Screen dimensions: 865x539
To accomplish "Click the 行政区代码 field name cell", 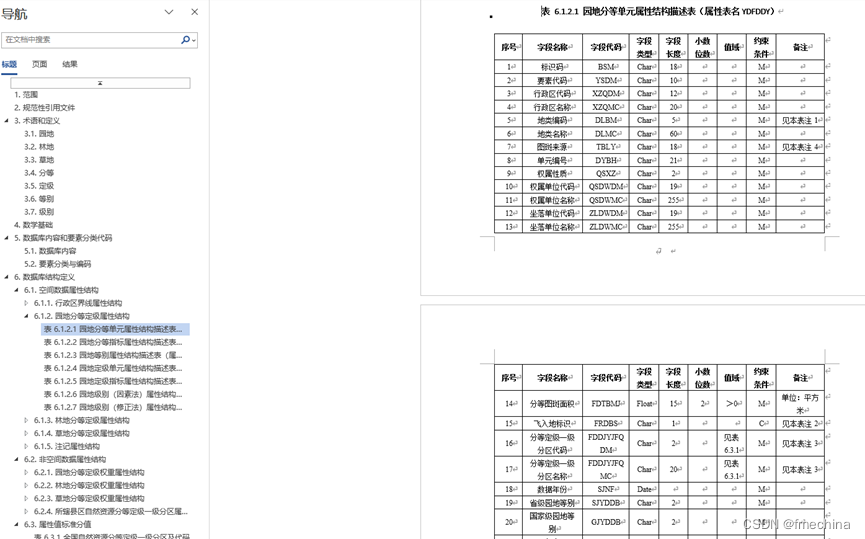I will coord(552,94).
